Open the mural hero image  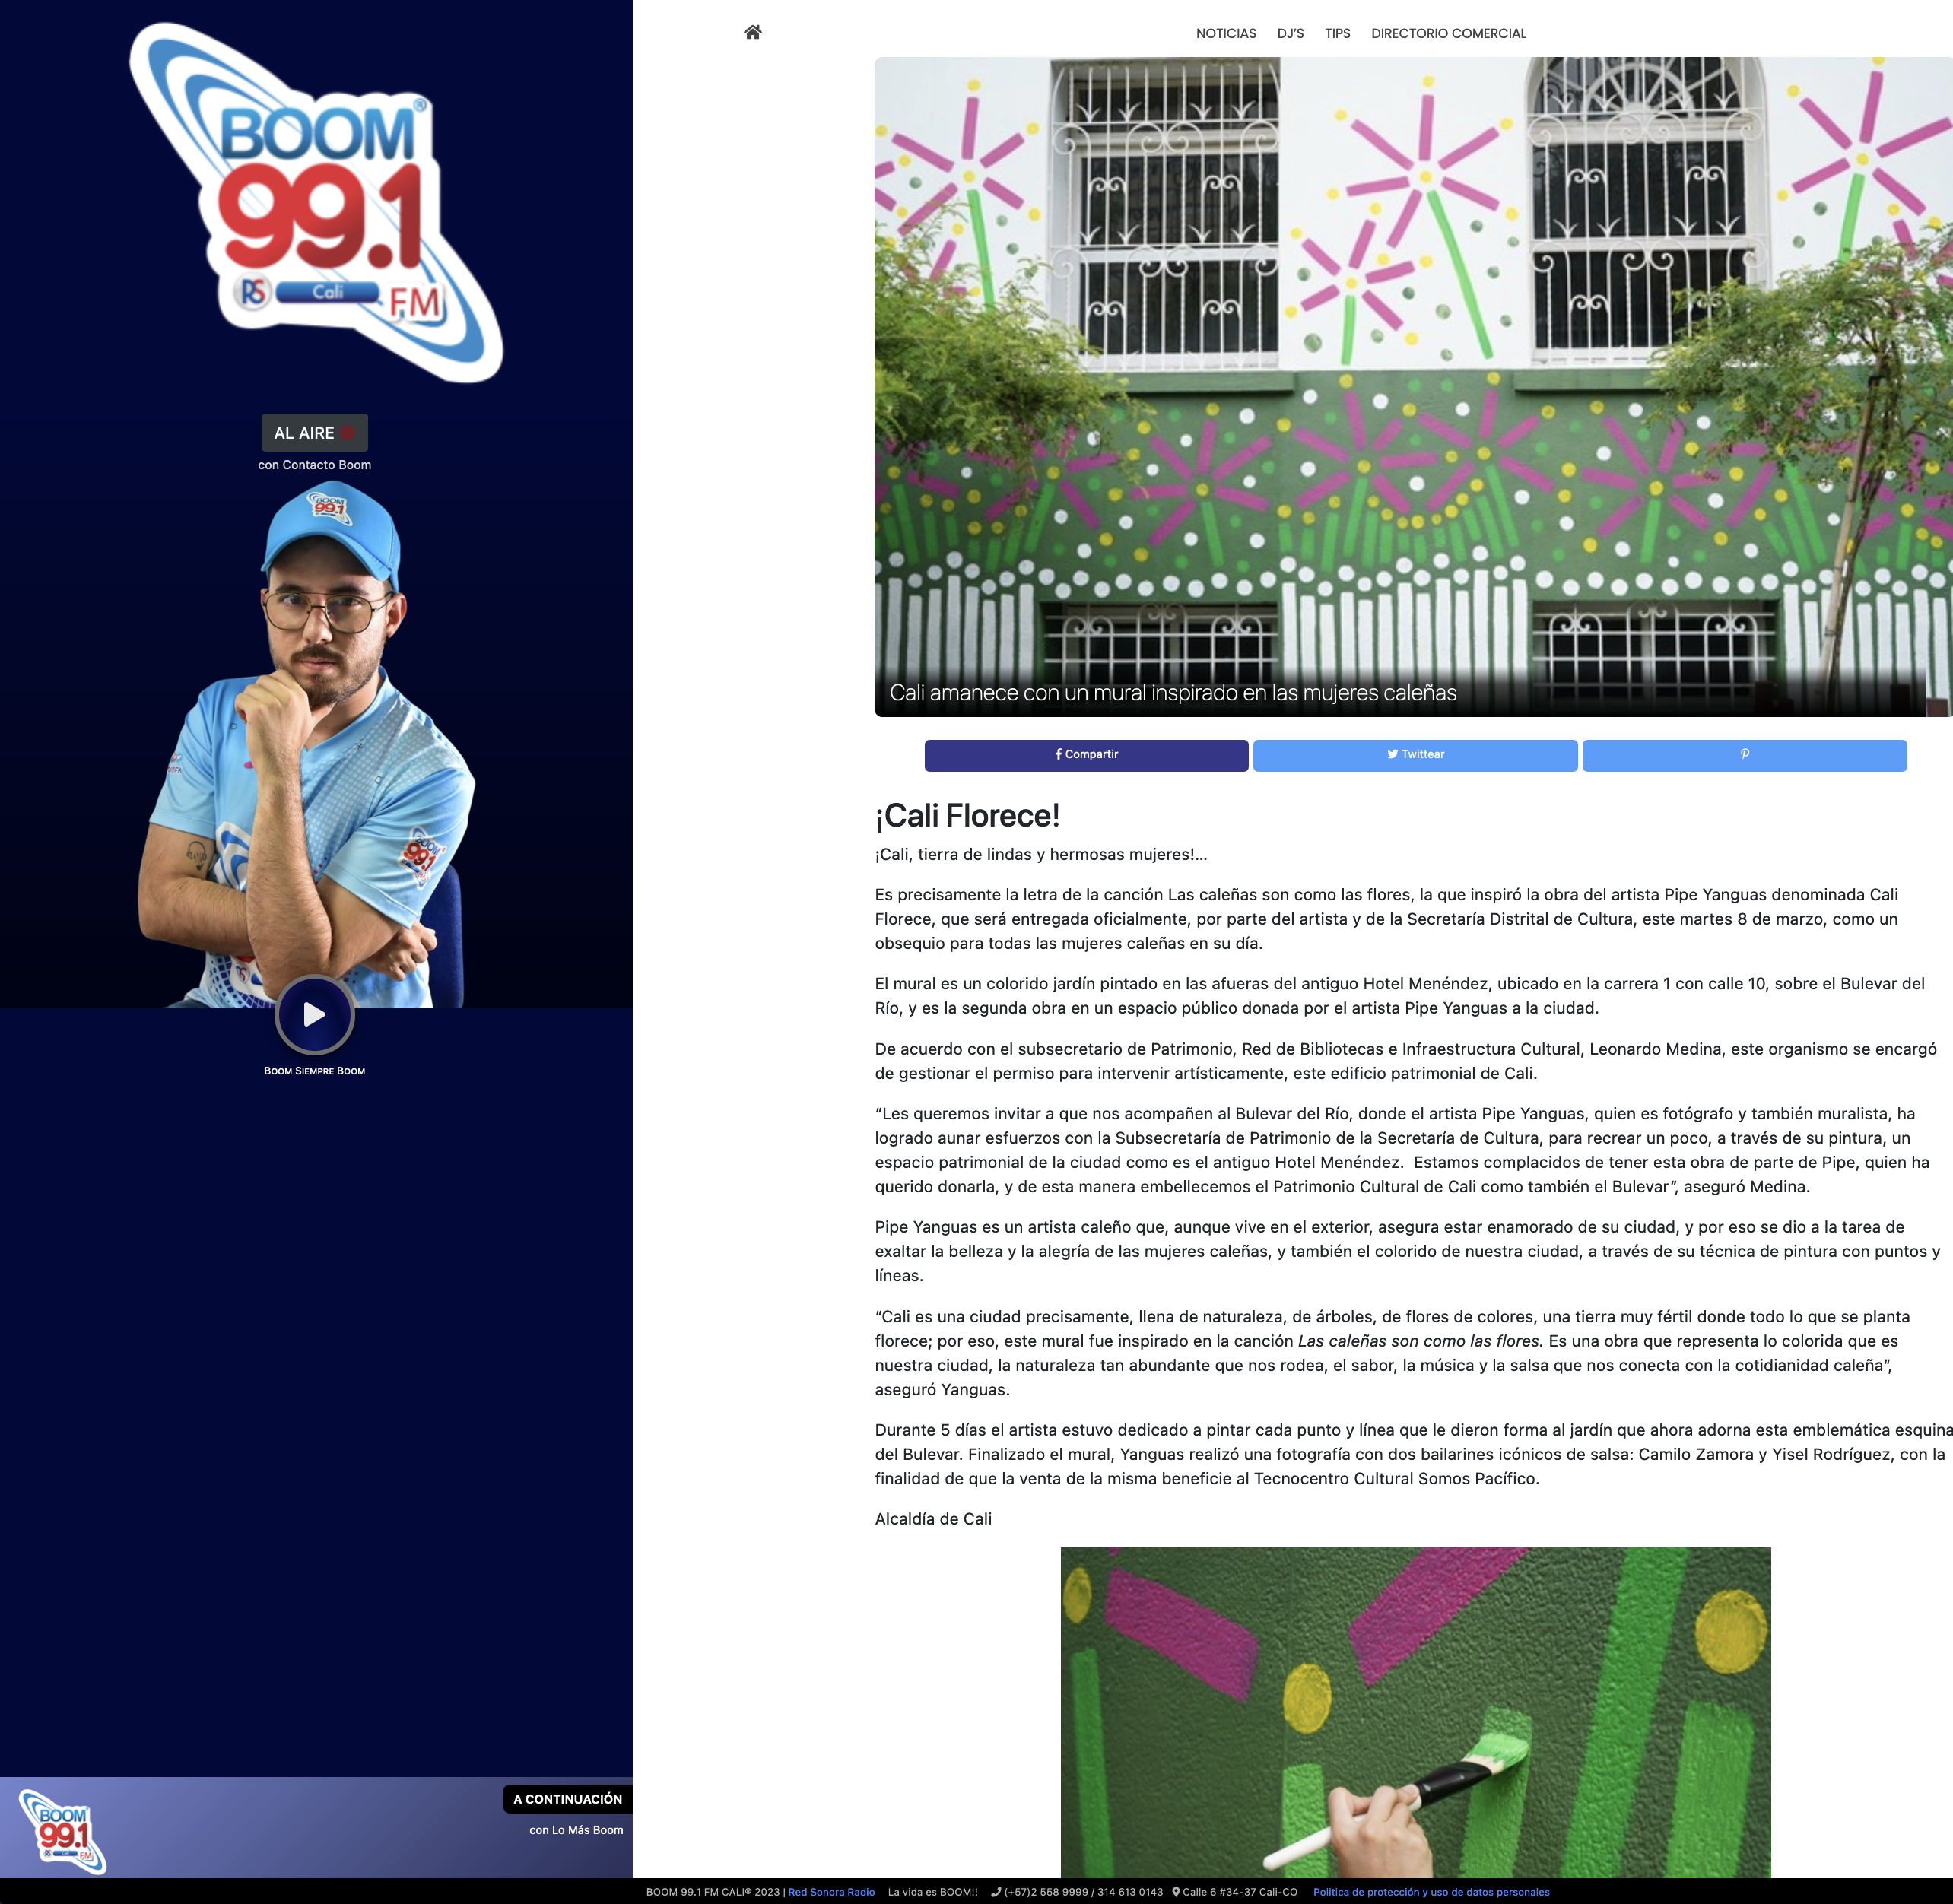pos(1412,386)
